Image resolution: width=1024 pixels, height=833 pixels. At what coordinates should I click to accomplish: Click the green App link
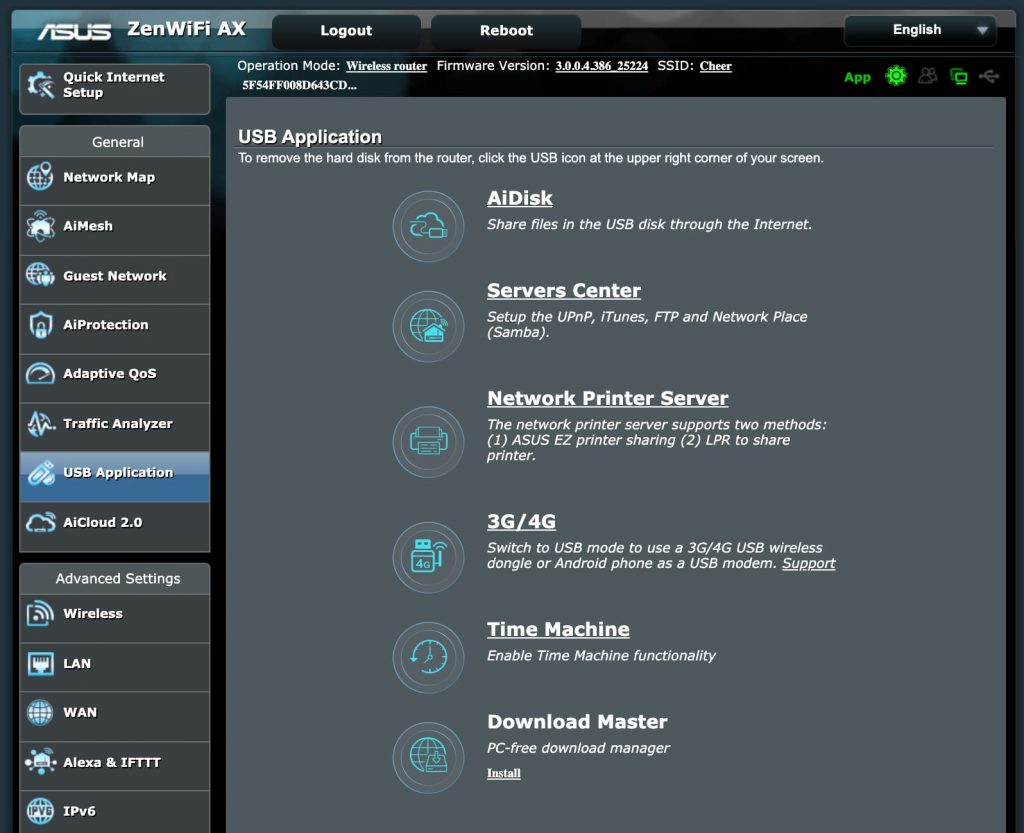tap(857, 77)
